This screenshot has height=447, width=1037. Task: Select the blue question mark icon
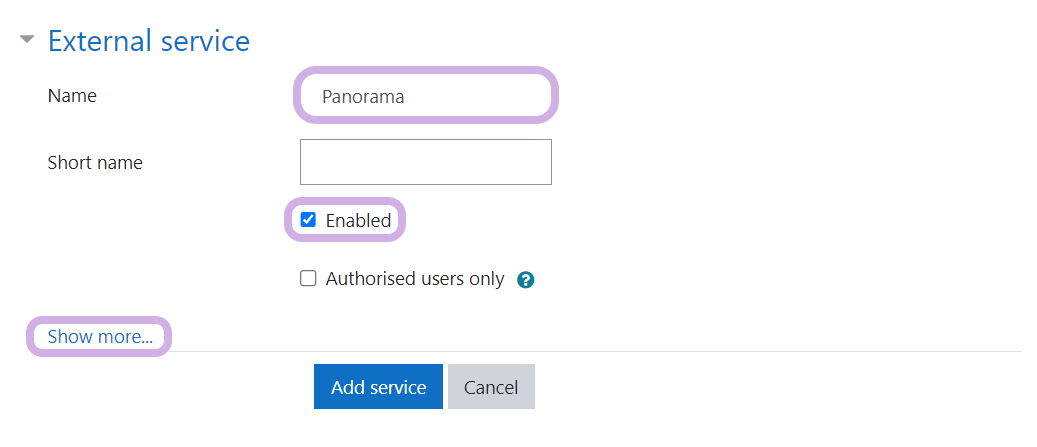(526, 280)
